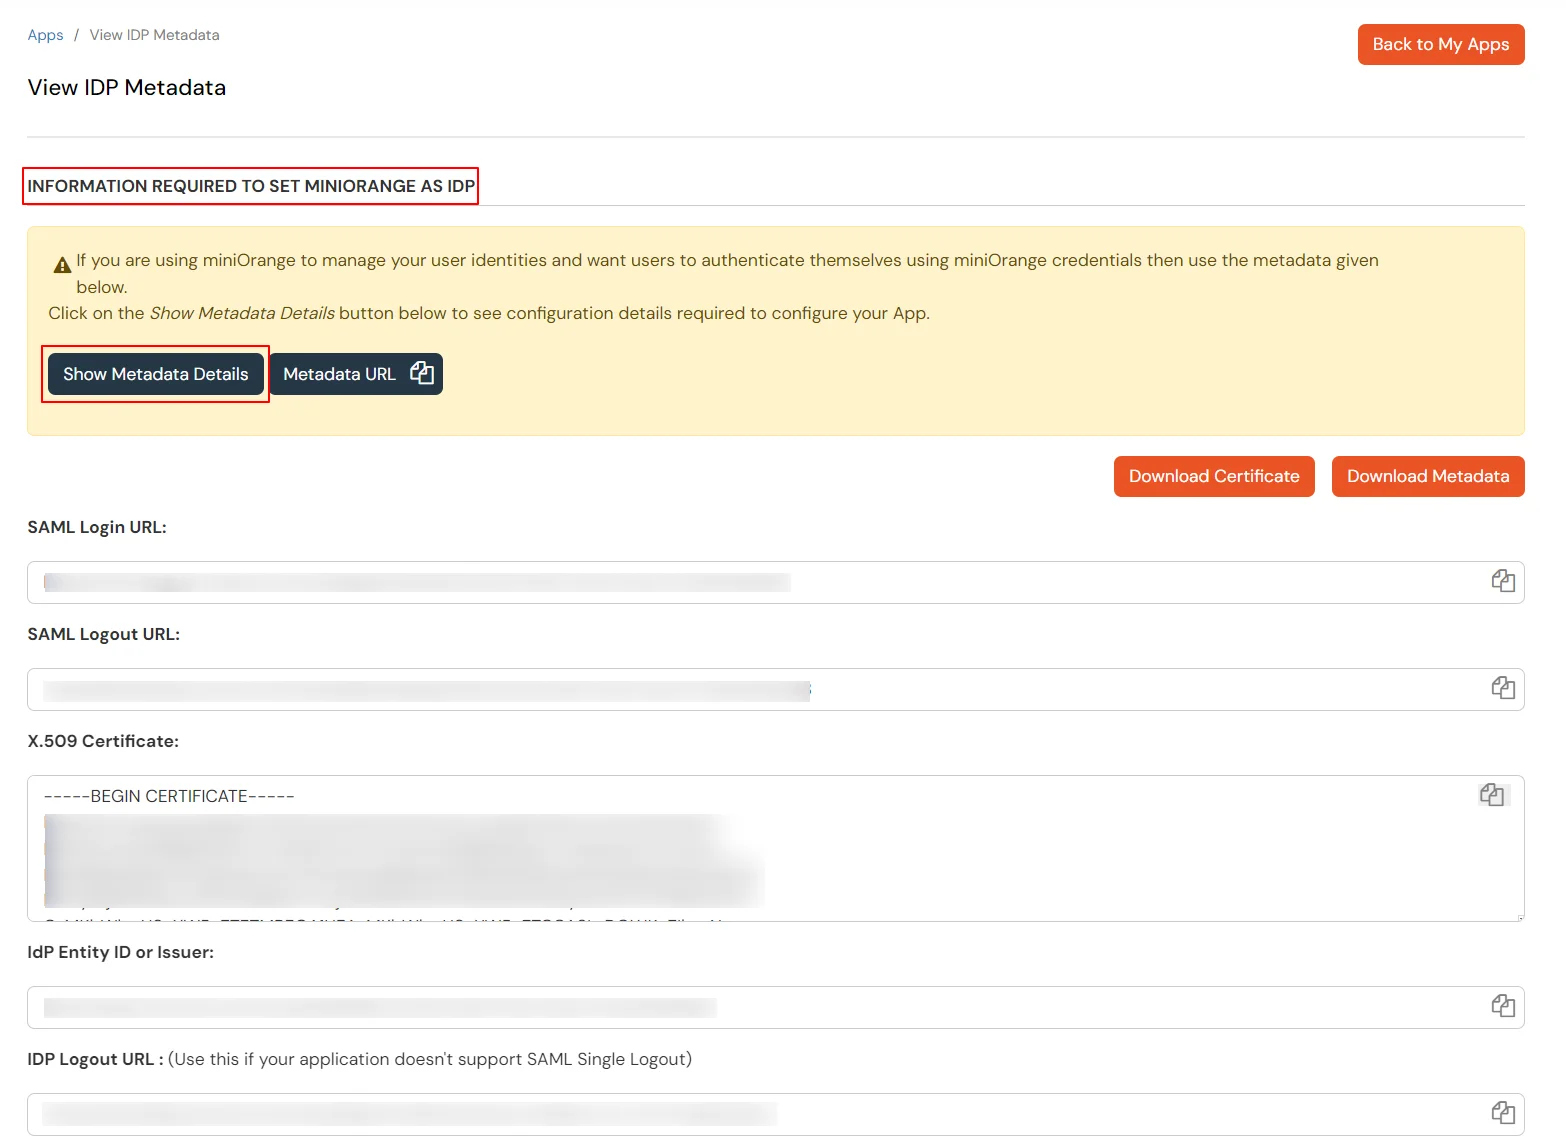Click the copy icon on Metadata URL button
Screen dimensions: 1566x1145
422,373
